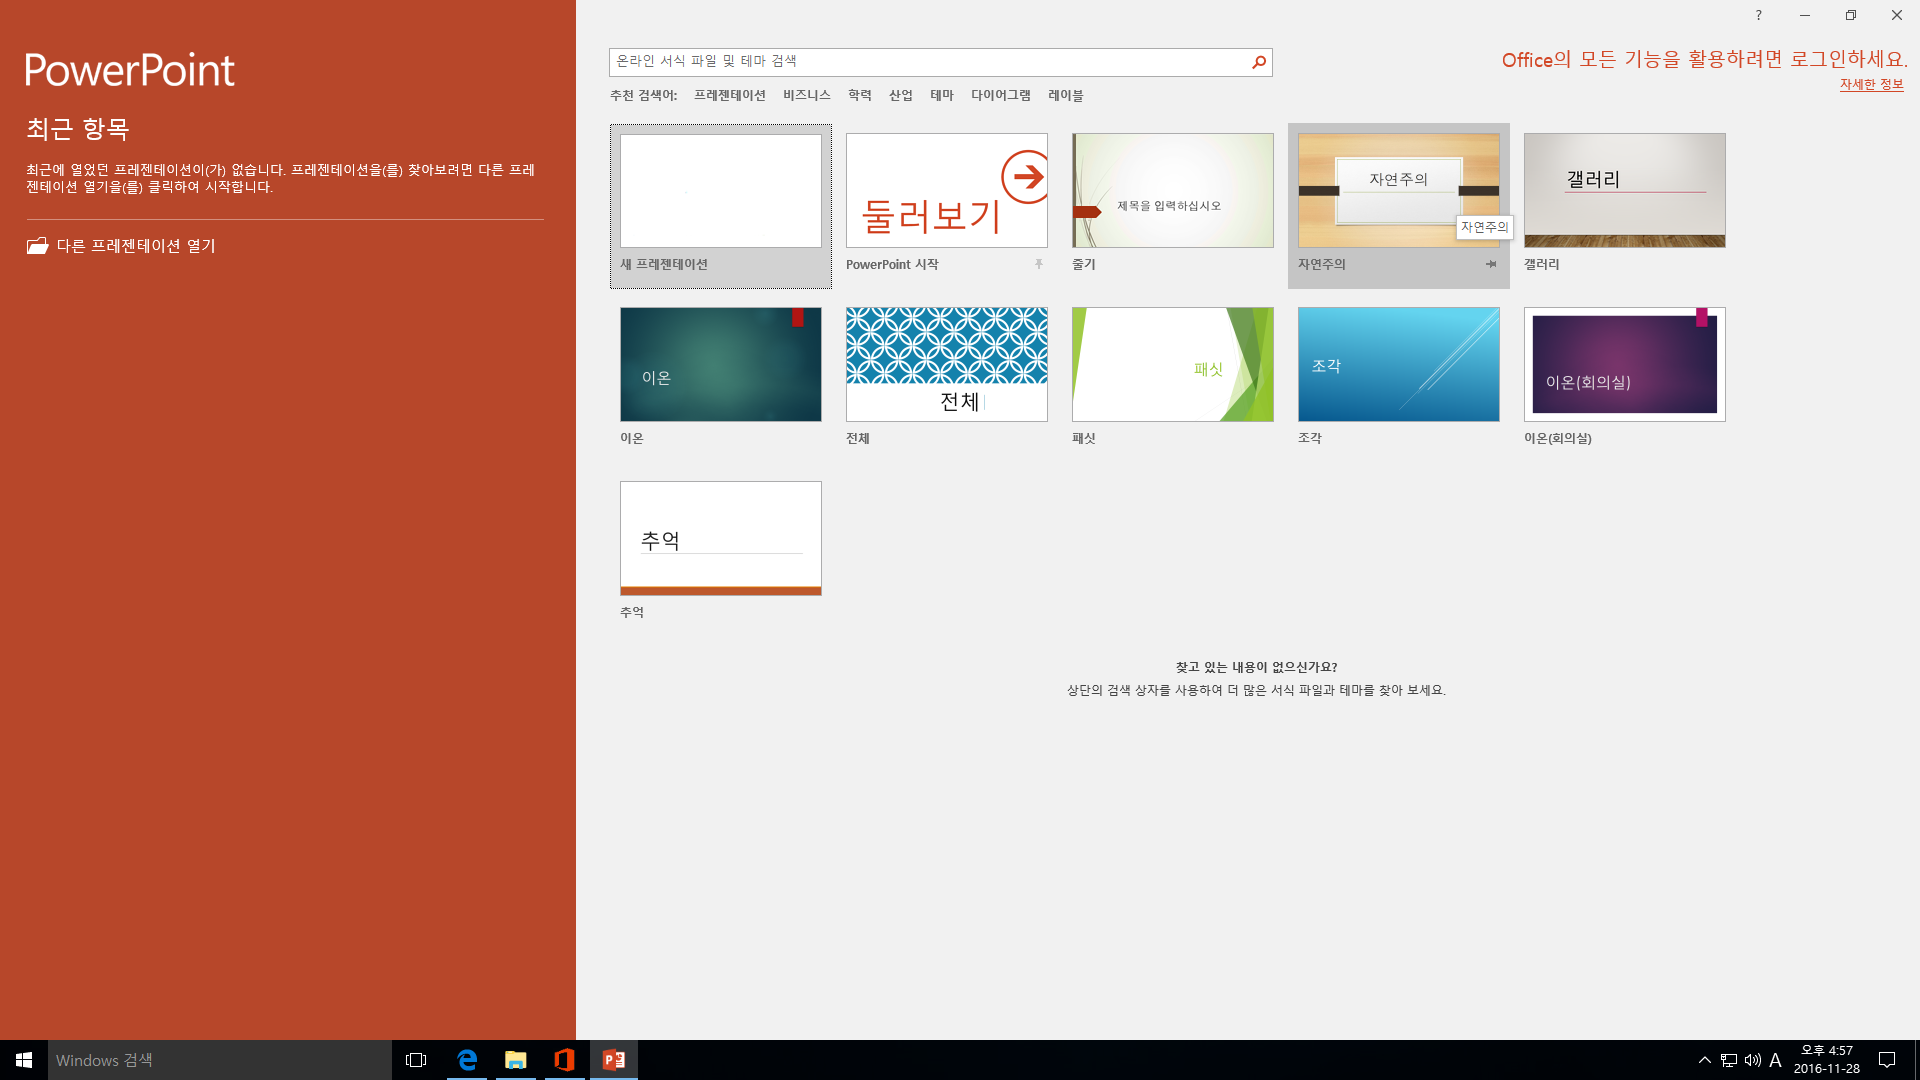Choose the 추억 template thumbnail

point(721,539)
